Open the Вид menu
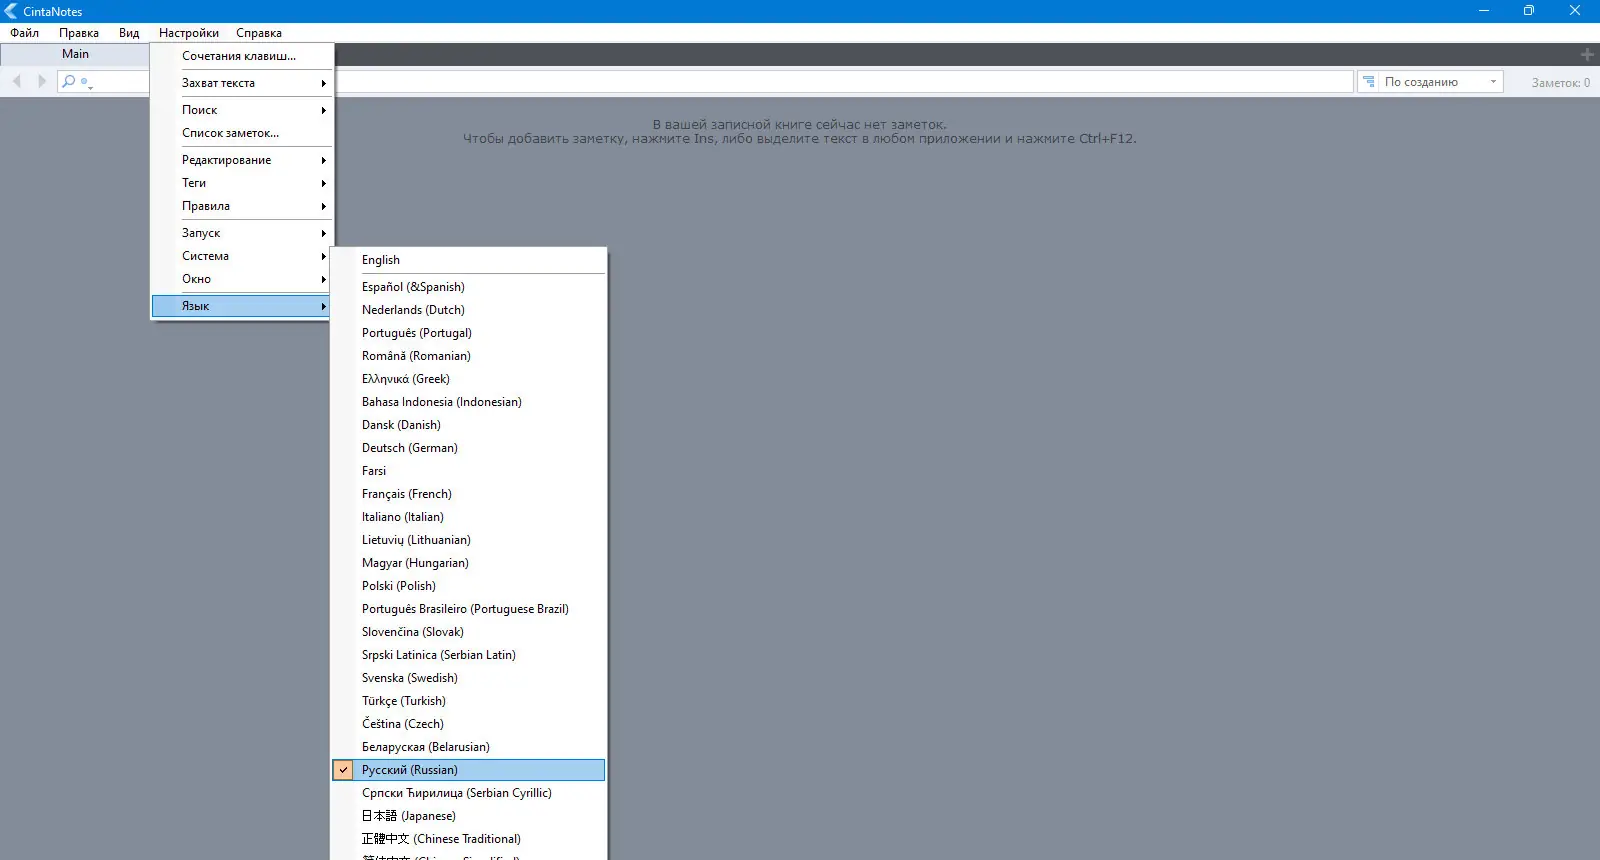The width and height of the screenshot is (1600, 860). [x=129, y=33]
